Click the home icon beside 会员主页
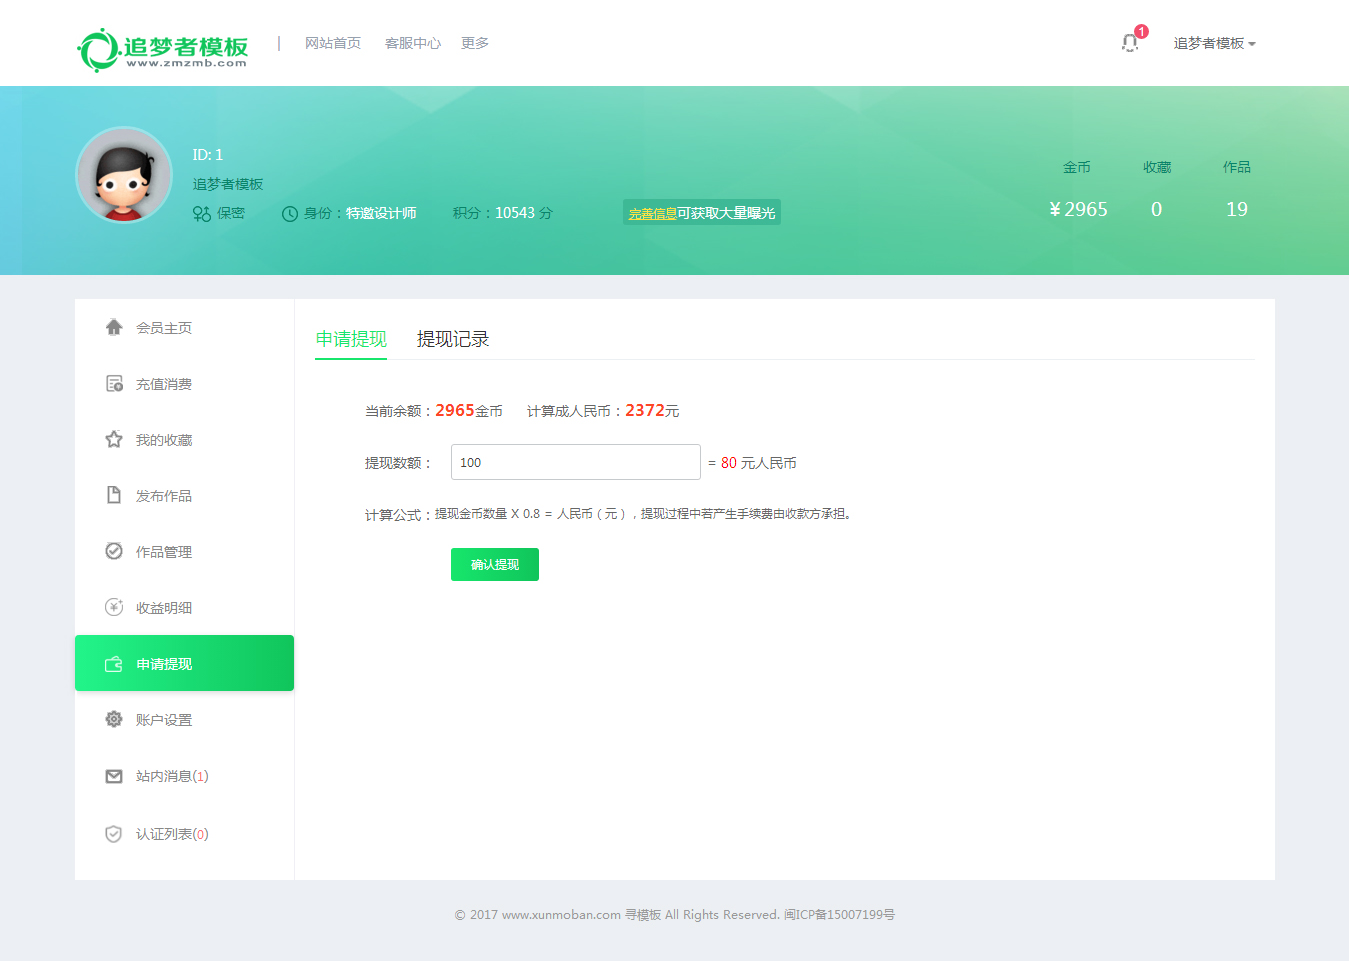 point(114,327)
